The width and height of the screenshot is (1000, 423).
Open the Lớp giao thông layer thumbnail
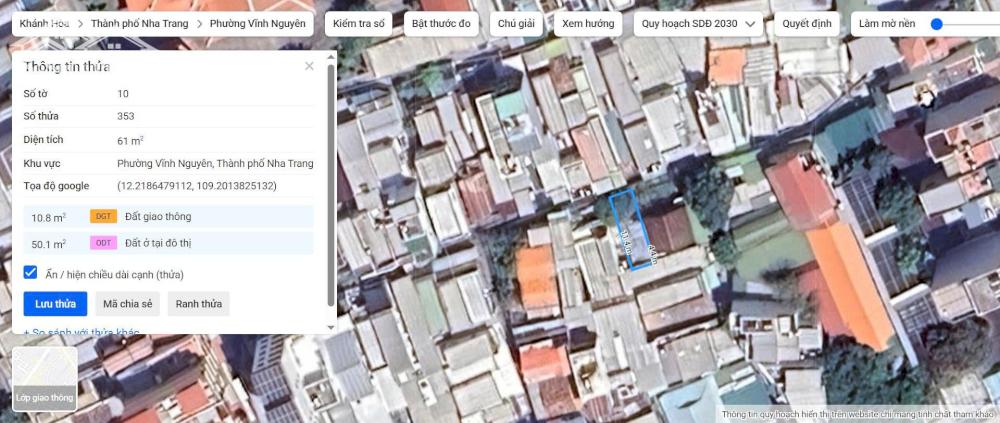click(44, 379)
